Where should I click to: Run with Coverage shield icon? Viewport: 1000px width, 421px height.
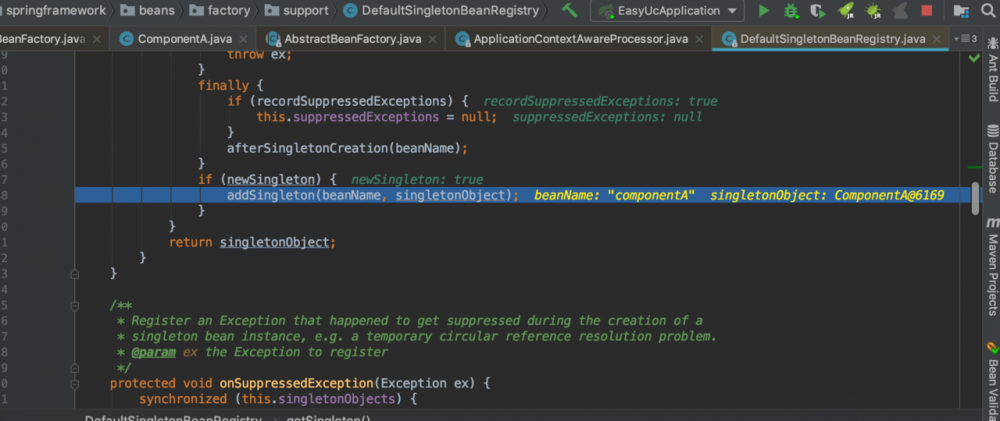point(818,10)
